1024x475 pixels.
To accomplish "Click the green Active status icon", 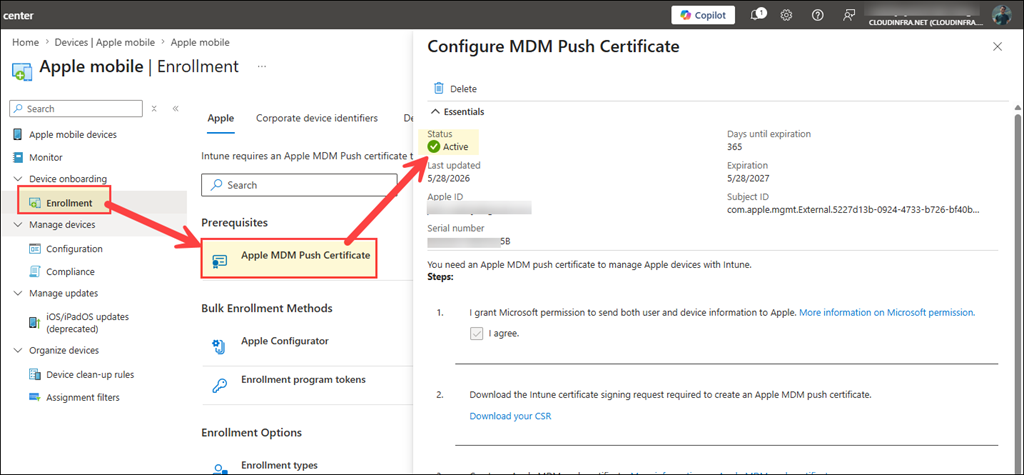I will tap(434, 146).
